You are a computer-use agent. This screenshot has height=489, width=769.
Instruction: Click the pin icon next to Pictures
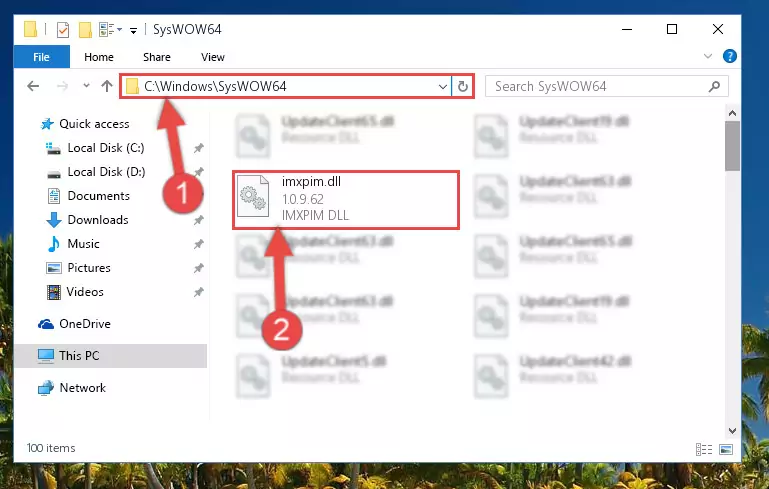[199, 268]
